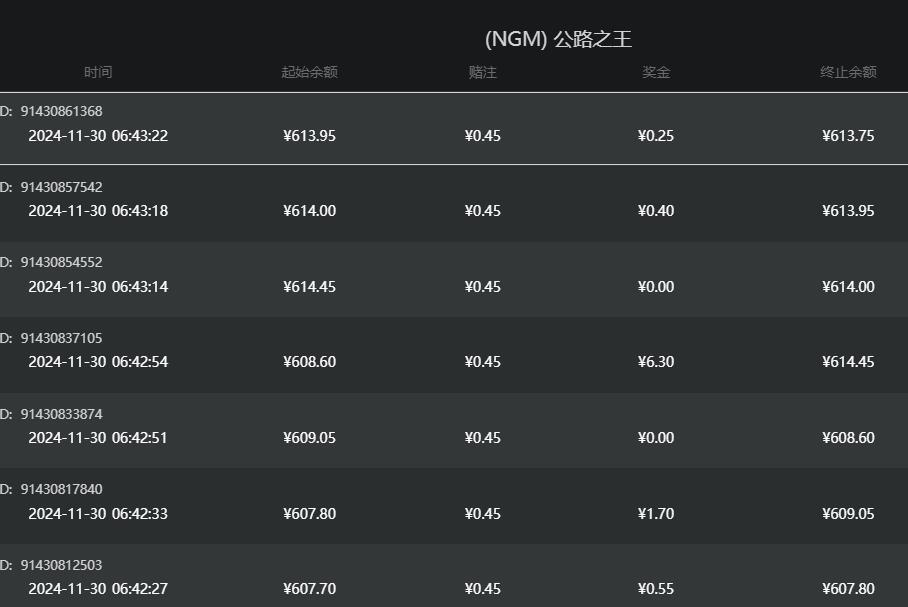Select record ID 91430833874
Viewport: 908px width, 607px height.
point(61,414)
